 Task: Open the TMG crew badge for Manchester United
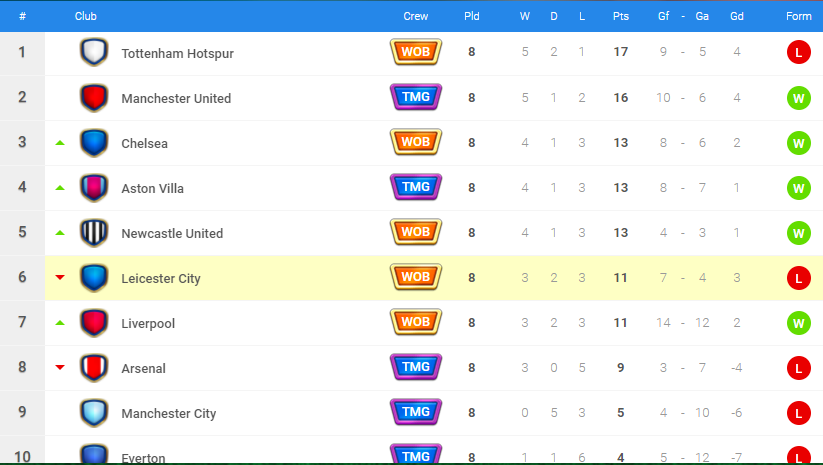pos(416,97)
